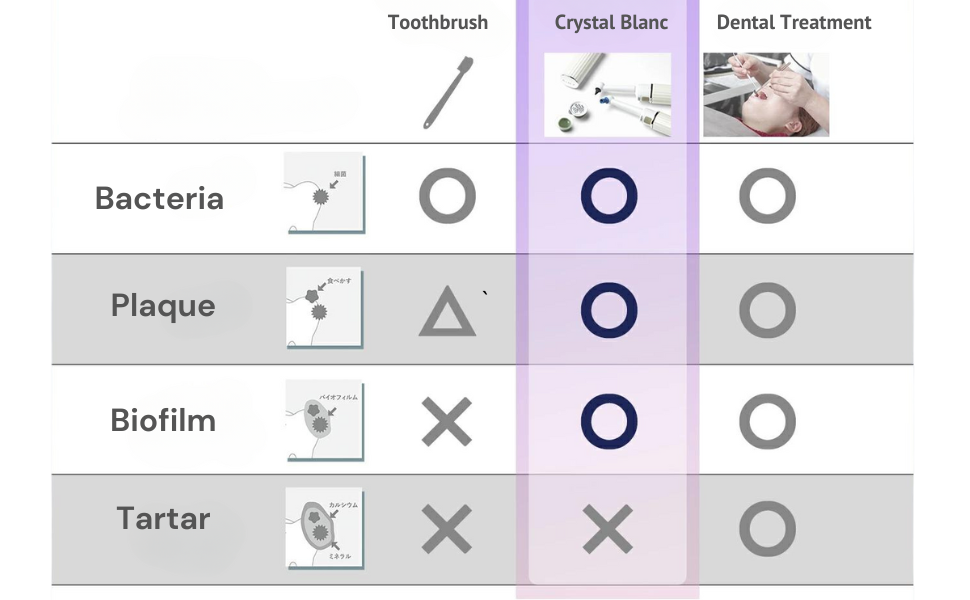Screen dimensions: 970x600
Task: Click the Biofilm diagram illustration
Action: pos(324,420)
